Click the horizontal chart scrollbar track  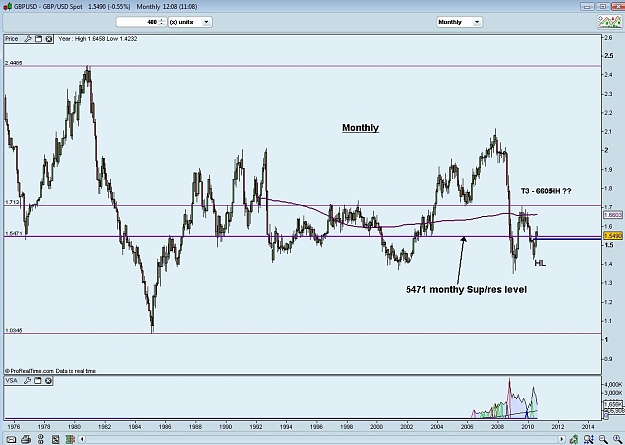322,439
